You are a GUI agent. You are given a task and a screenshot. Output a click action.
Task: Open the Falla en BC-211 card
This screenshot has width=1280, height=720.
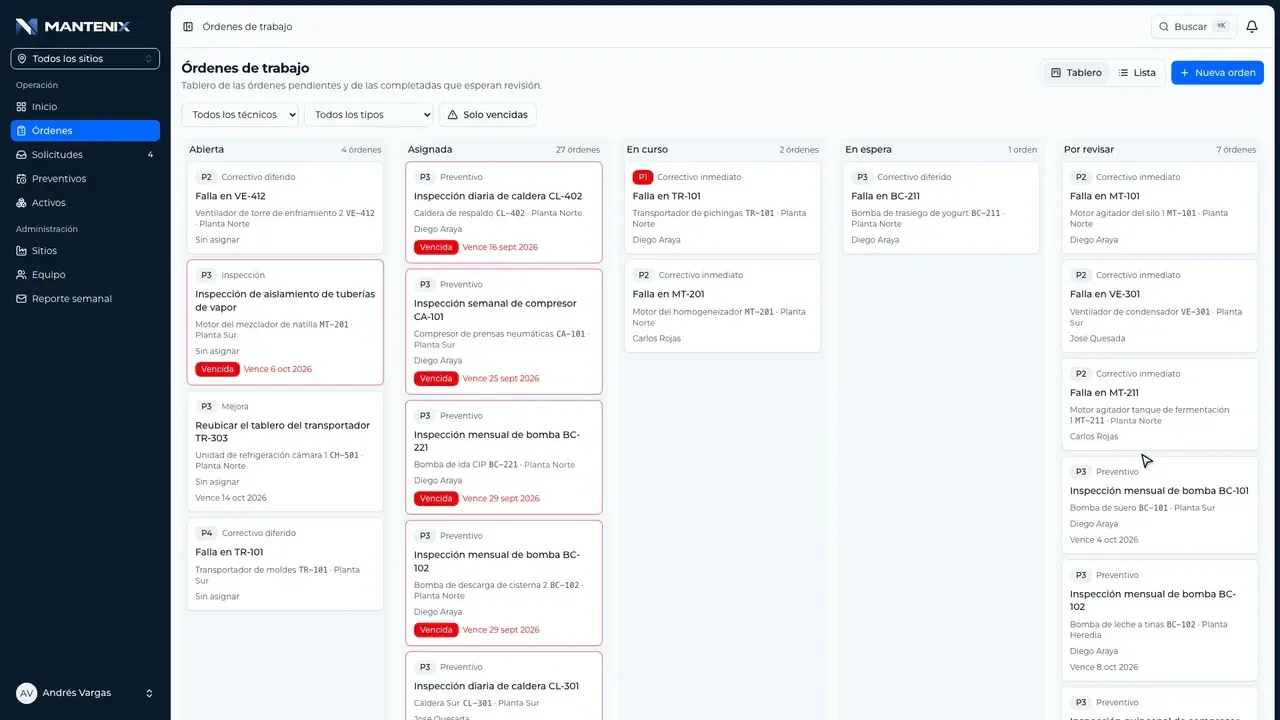(x=941, y=208)
